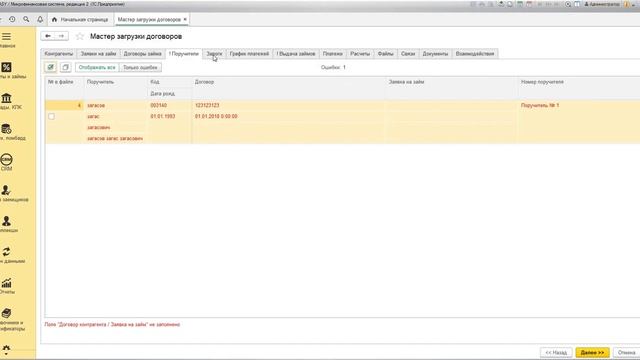This screenshot has height=360, width=640.
Task: Open the Связи tab
Action: click(x=408, y=54)
